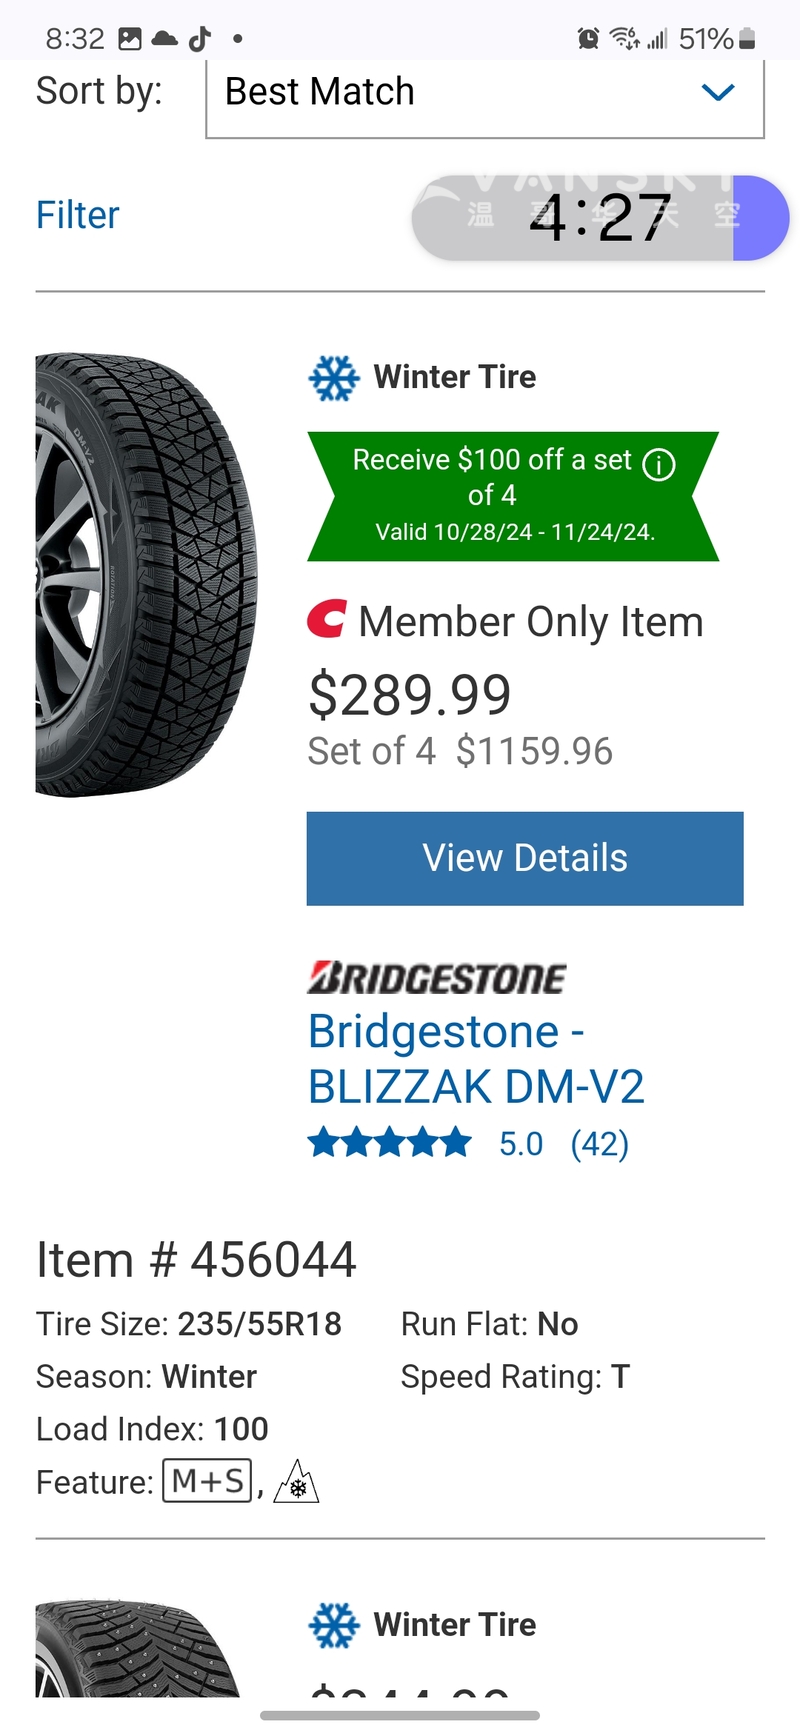Screen dimensions: 800x1733
Task: Click the M+S feature badge
Action: (x=207, y=1480)
